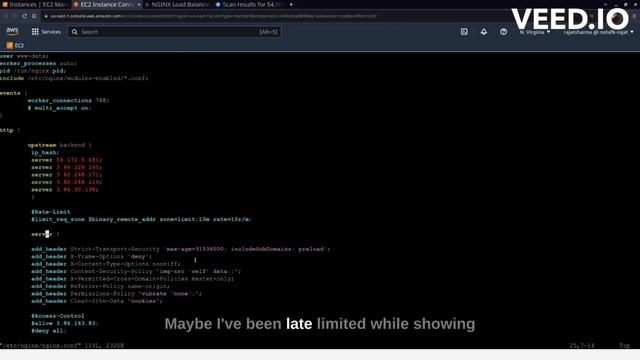Click the 'ip_hash' directive text
The height and width of the screenshot is (360, 640).
pos(45,153)
